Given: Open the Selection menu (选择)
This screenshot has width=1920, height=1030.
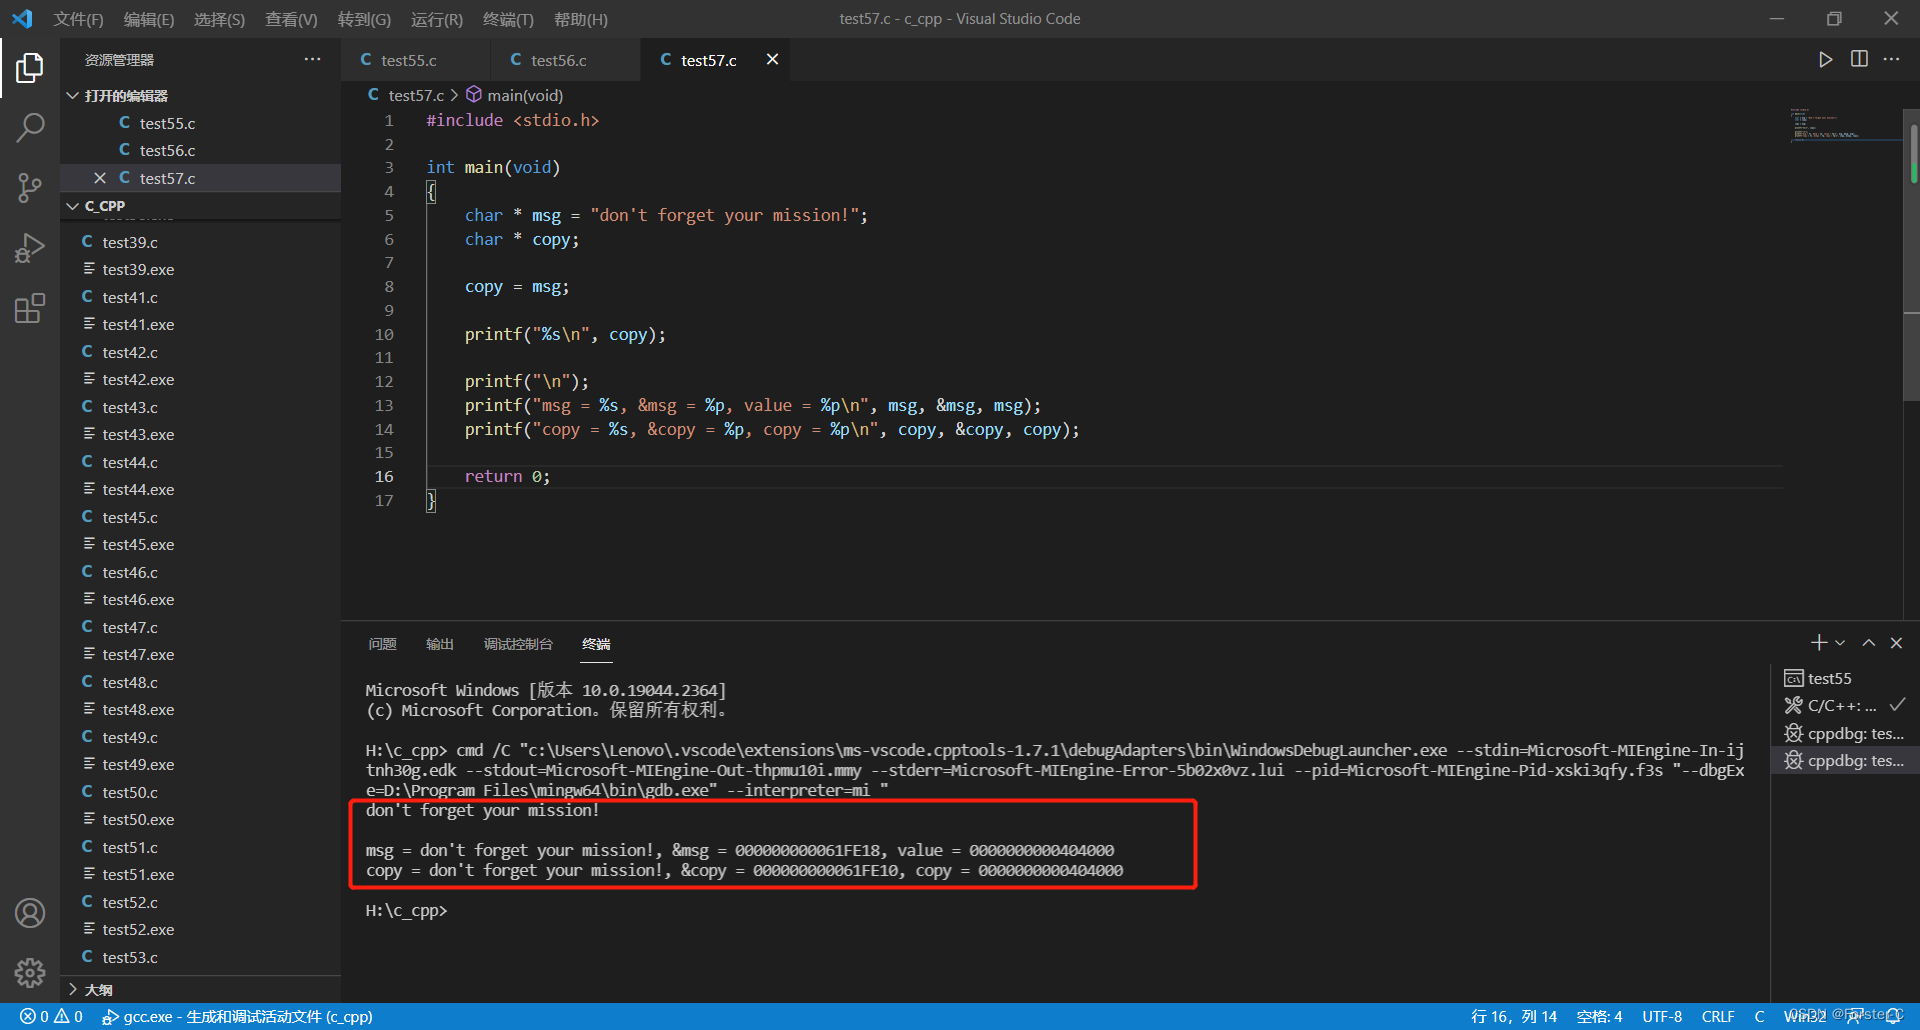Looking at the screenshot, I should [x=219, y=19].
